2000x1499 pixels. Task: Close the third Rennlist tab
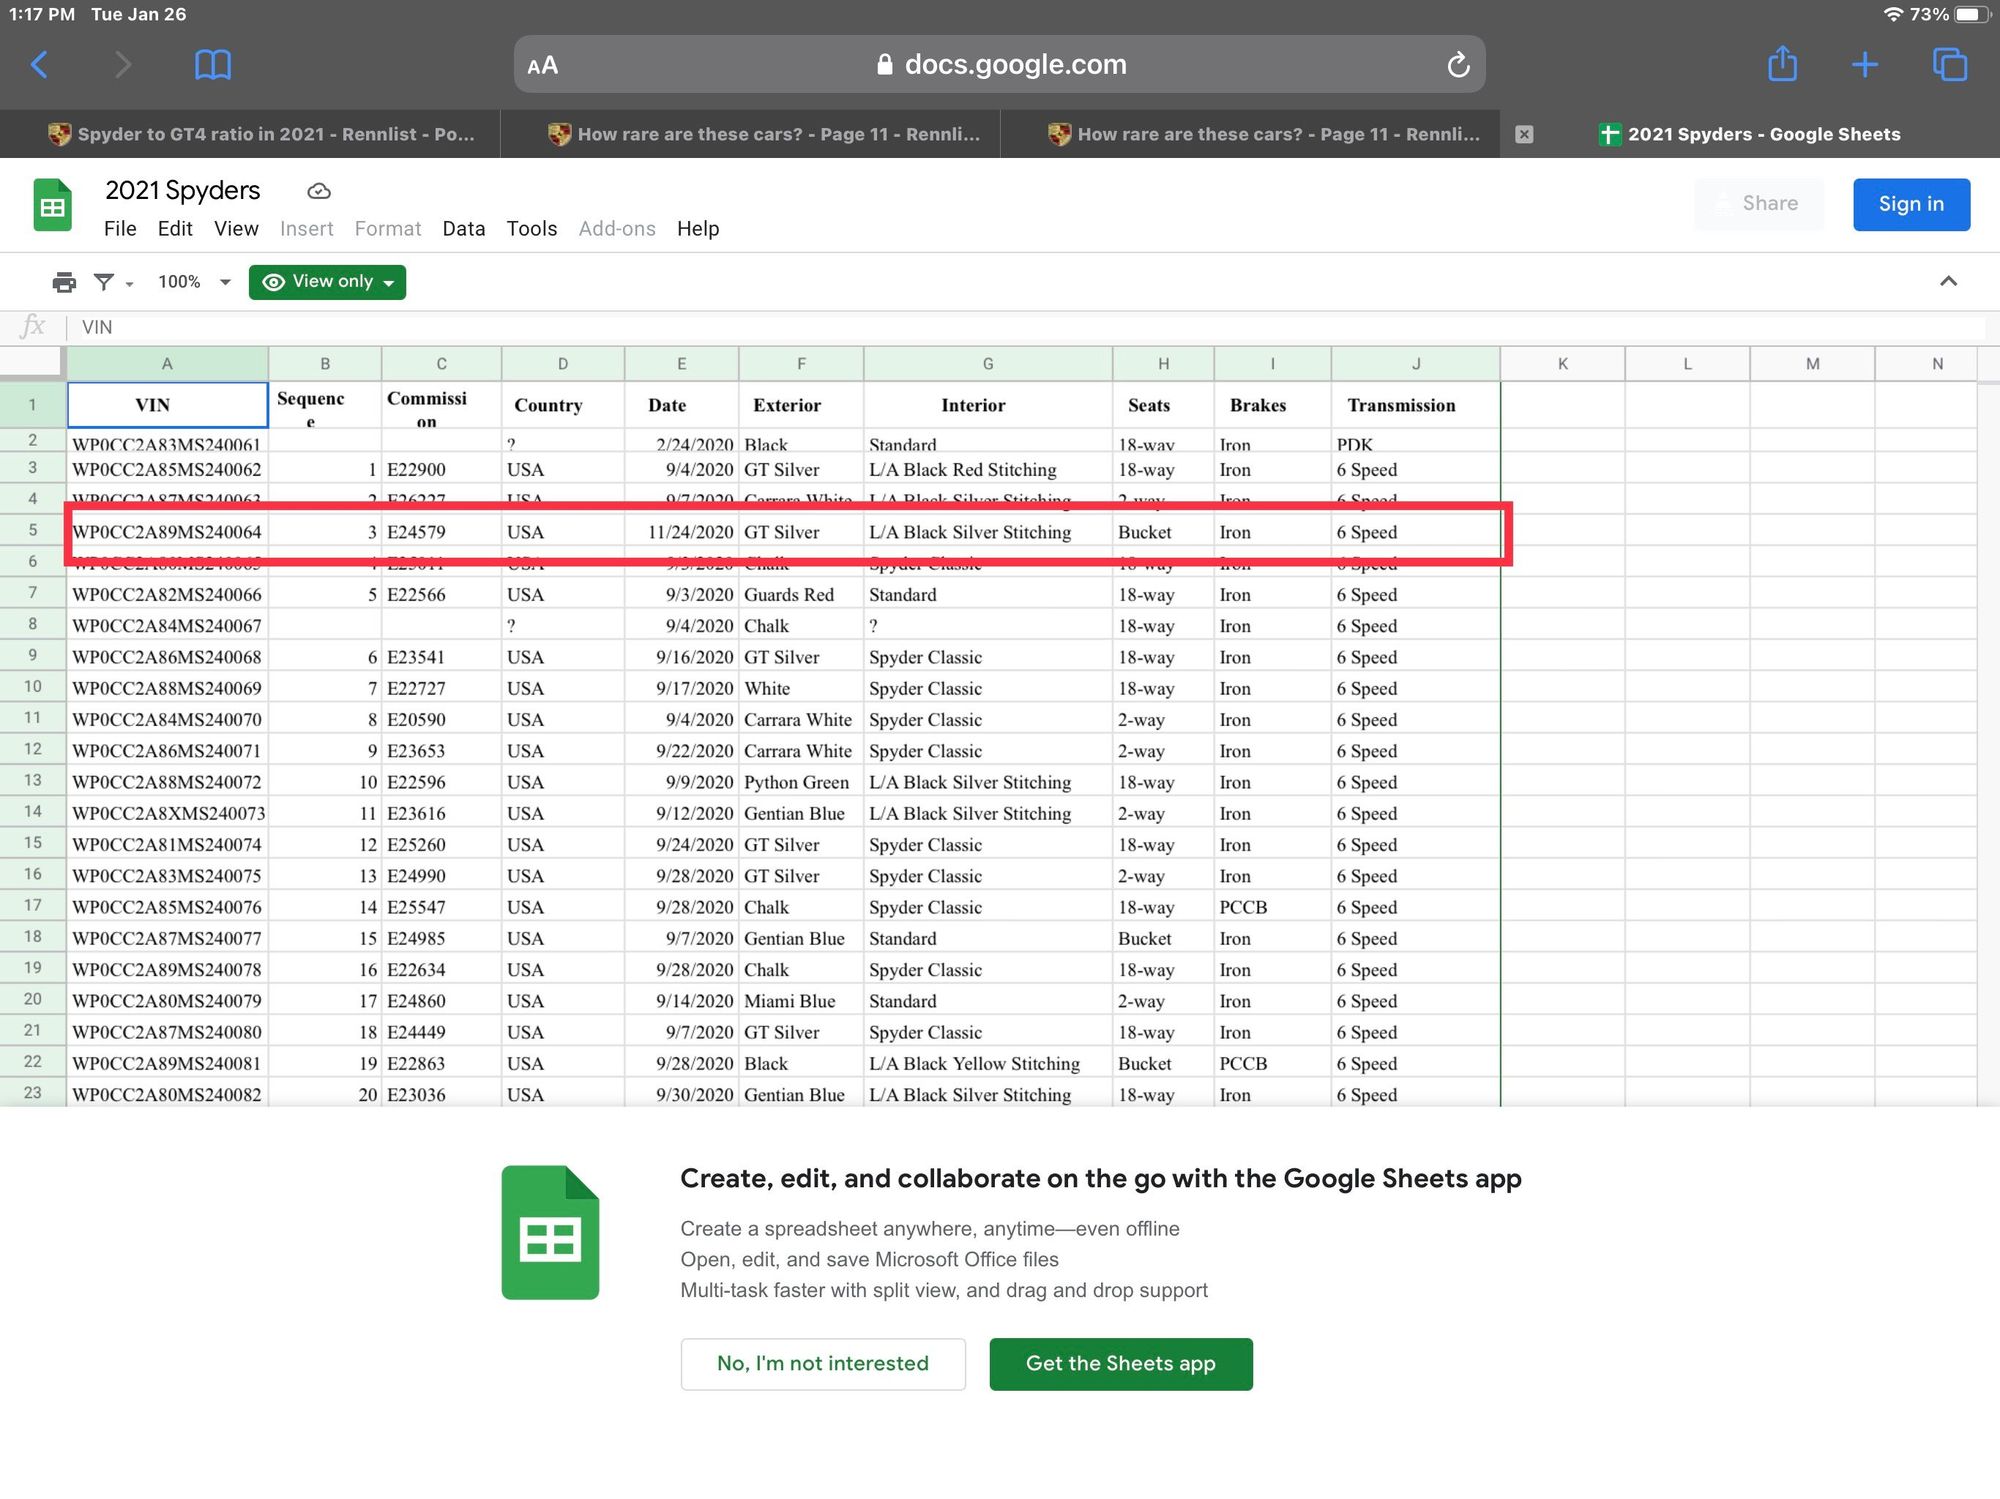click(x=1524, y=134)
